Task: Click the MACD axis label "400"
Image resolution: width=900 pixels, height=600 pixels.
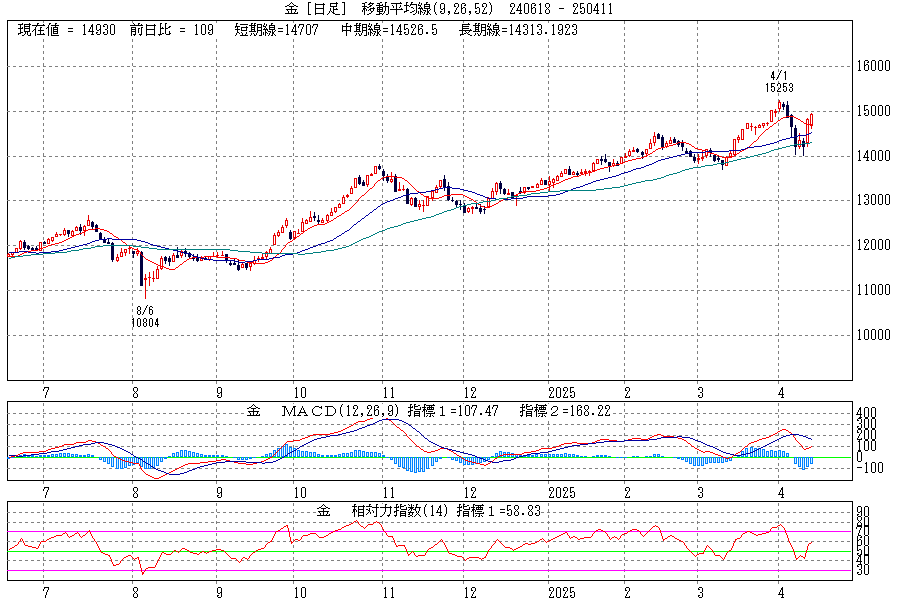Action: (866, 413)
